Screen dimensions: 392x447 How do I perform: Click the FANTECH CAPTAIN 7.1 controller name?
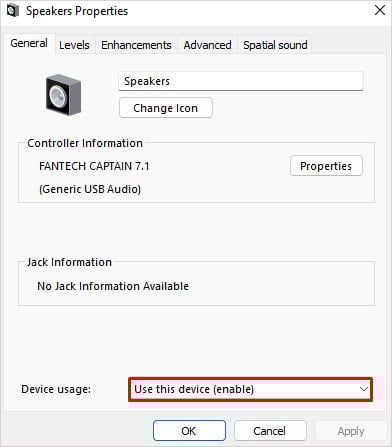click(94, 166)
